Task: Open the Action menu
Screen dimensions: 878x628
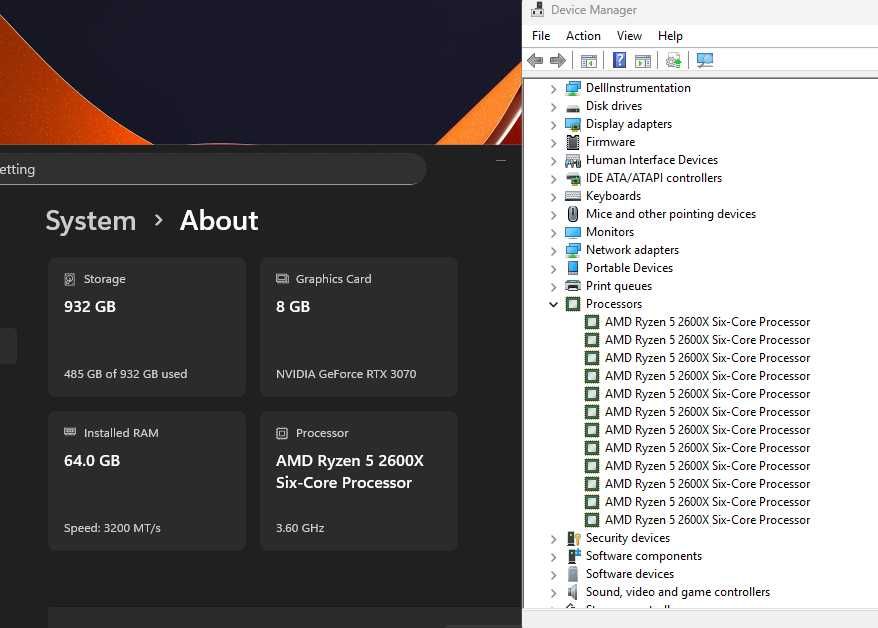Action: 583,36
